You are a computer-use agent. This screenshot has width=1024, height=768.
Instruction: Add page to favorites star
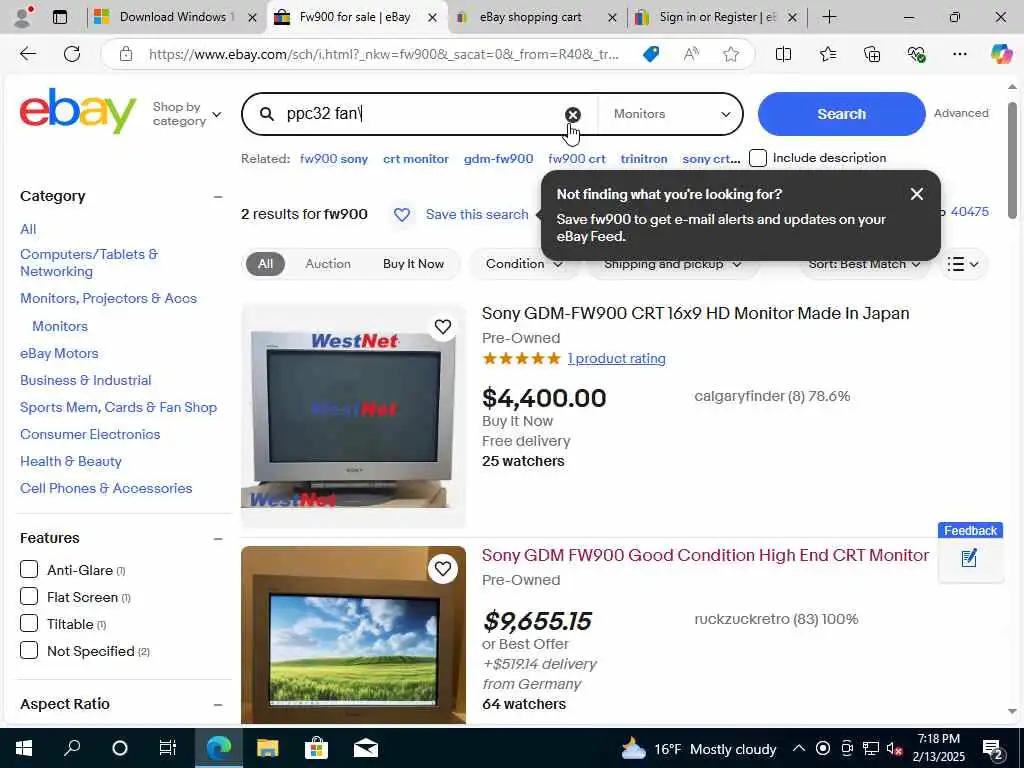pos(731,54)
